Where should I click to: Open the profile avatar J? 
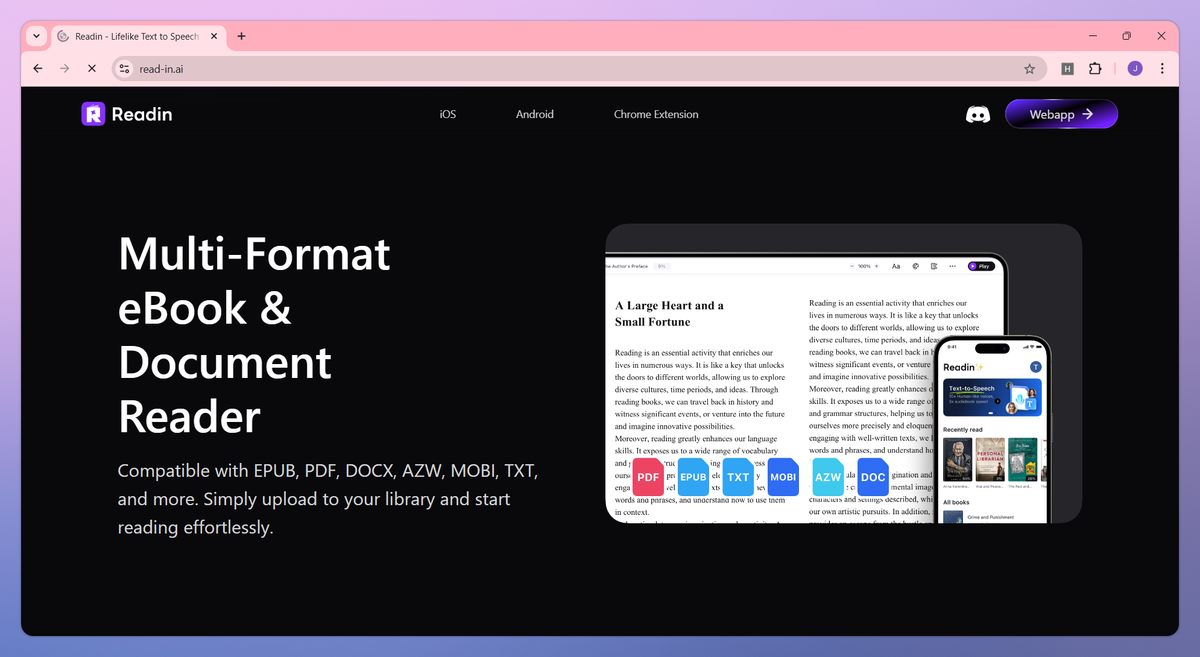coord(1135,69)
